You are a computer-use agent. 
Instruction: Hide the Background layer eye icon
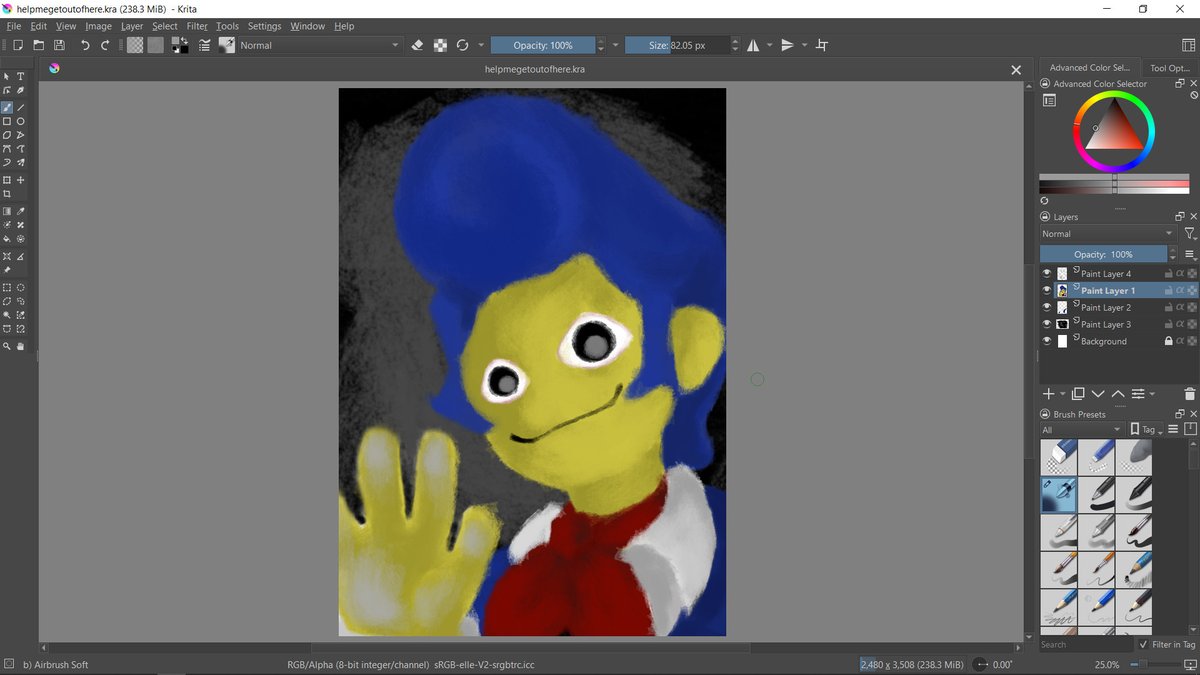tap(1047, 341)
